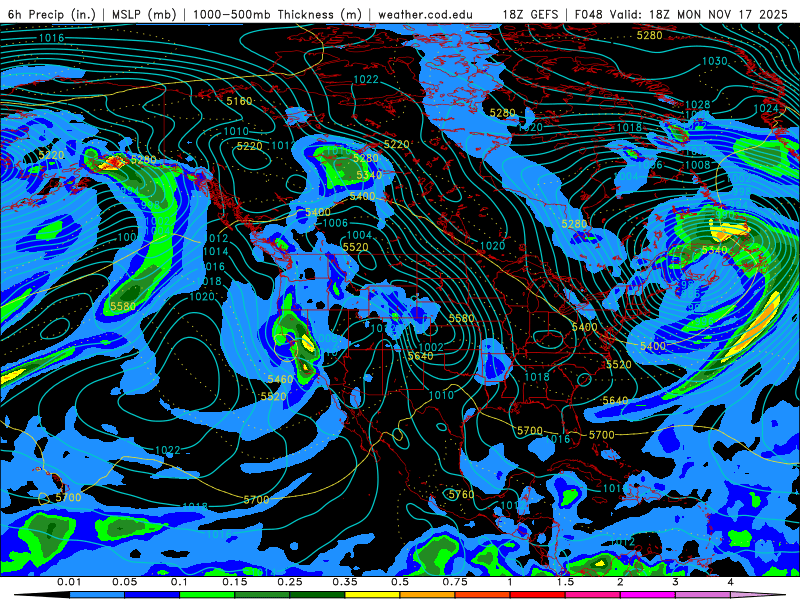Viewport: 800px width, 600px height.
Task: Click '1000-500mb Thickness (m)' header label
Action: click(277, 14)
